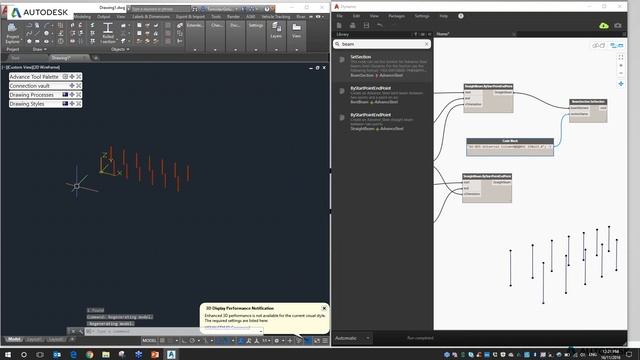This screenshot has width=640, height=360.
Task: Click the command line customize wrench icon
Action: click(81, 331)
